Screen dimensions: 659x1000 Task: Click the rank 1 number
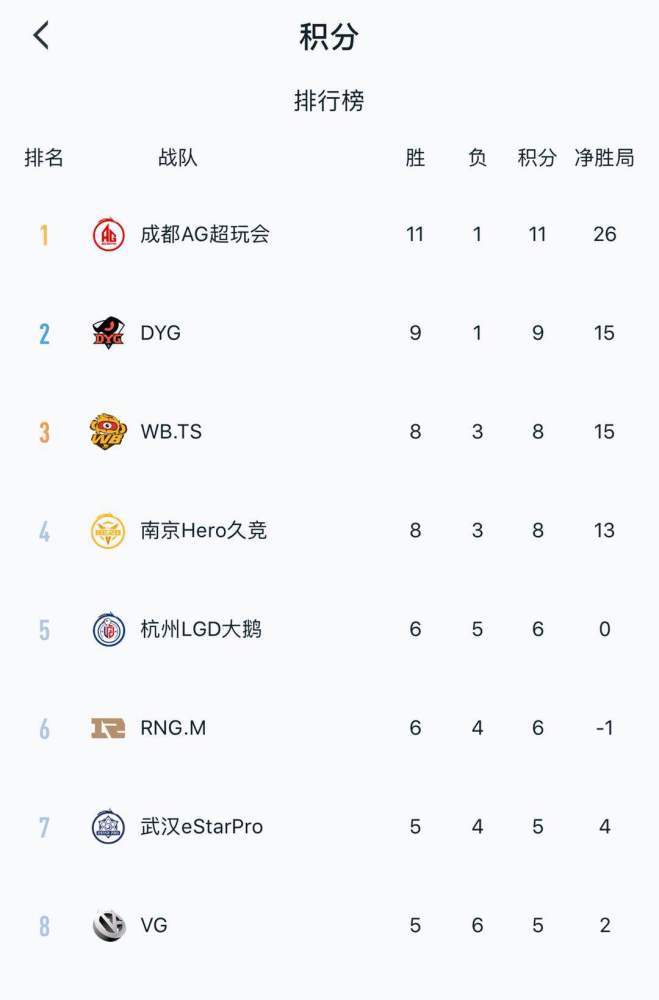pos(44,233)
